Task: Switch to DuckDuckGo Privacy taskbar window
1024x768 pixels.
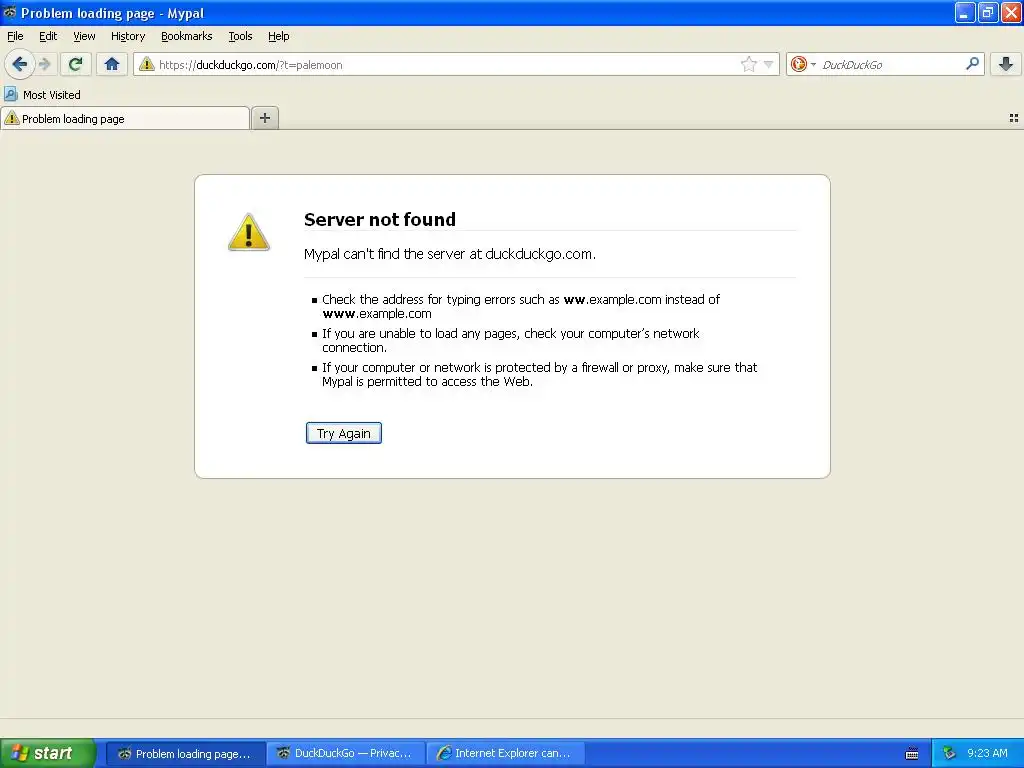Action: pyautogui.click(x=346, y=754)
